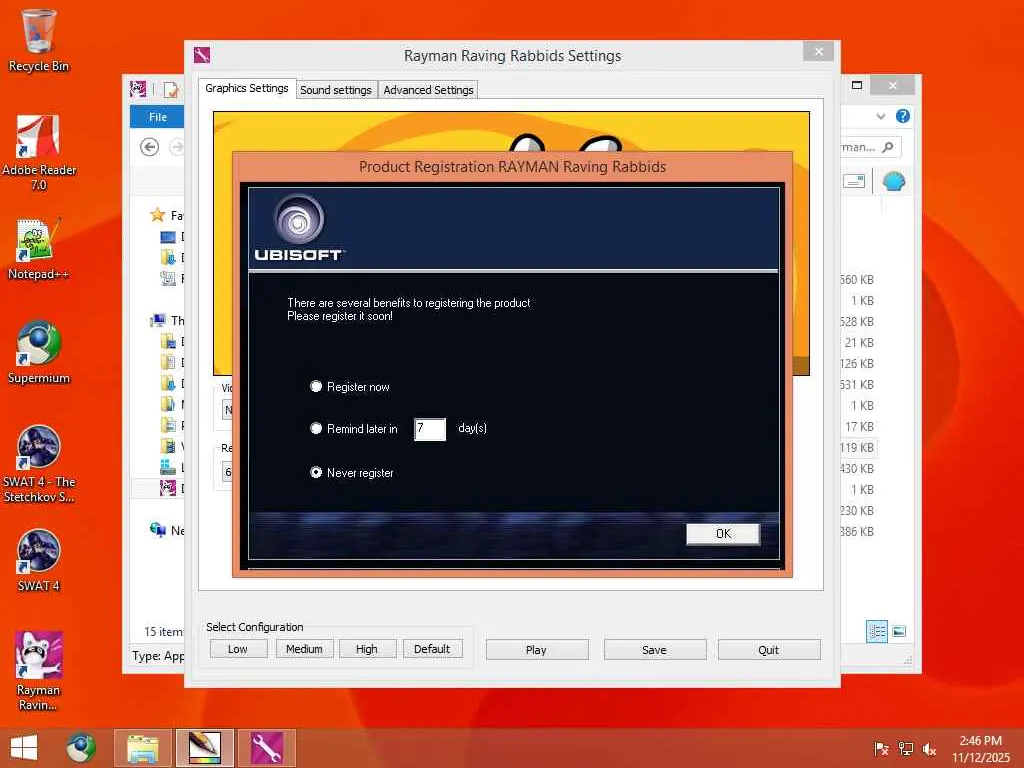The image size is (1024, 768).
Task: Select the Register now radio button
Action: 316,387
